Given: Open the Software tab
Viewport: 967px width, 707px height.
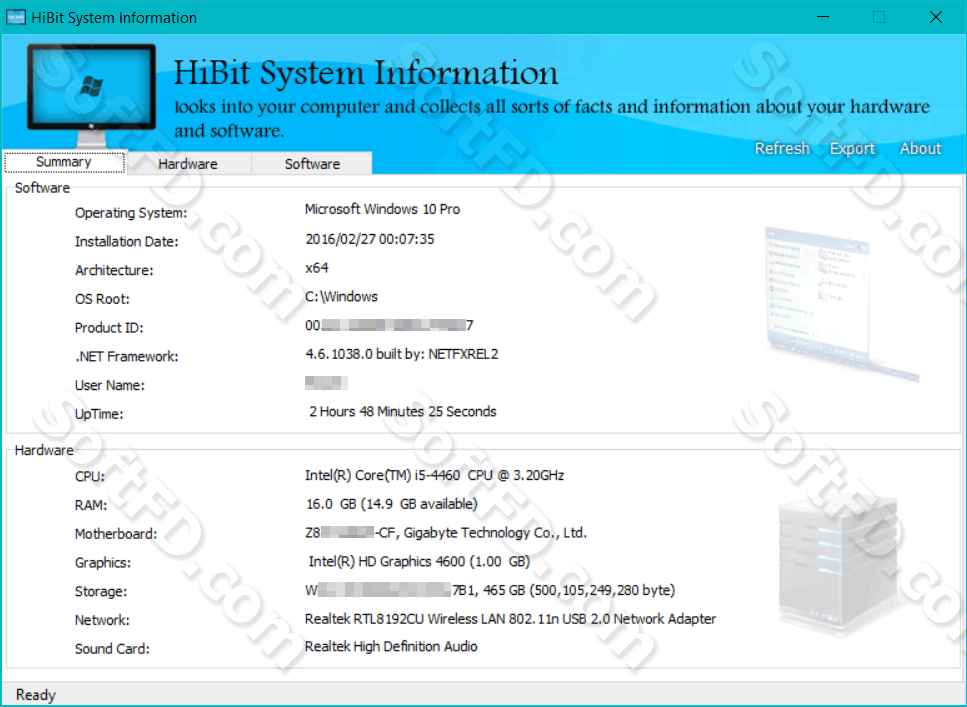Looking at the screenshot, I should [312, 163].
